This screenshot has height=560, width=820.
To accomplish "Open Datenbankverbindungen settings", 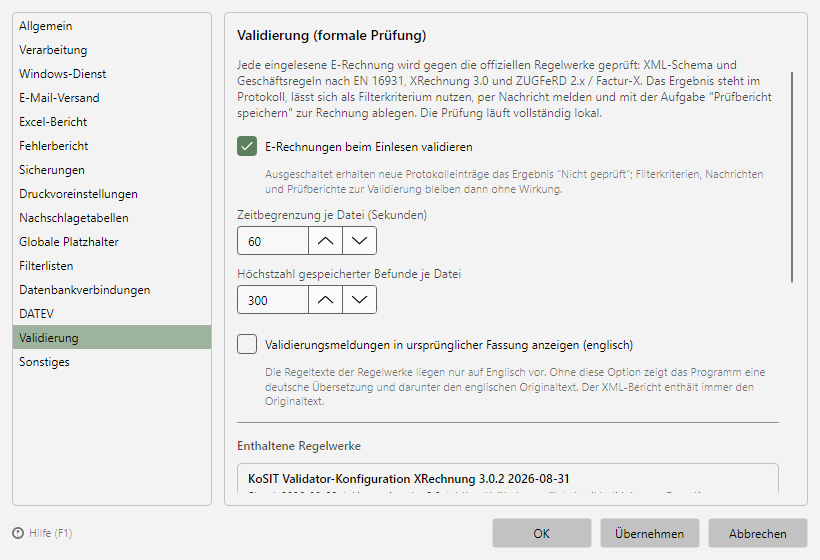I will pos(112,290).
